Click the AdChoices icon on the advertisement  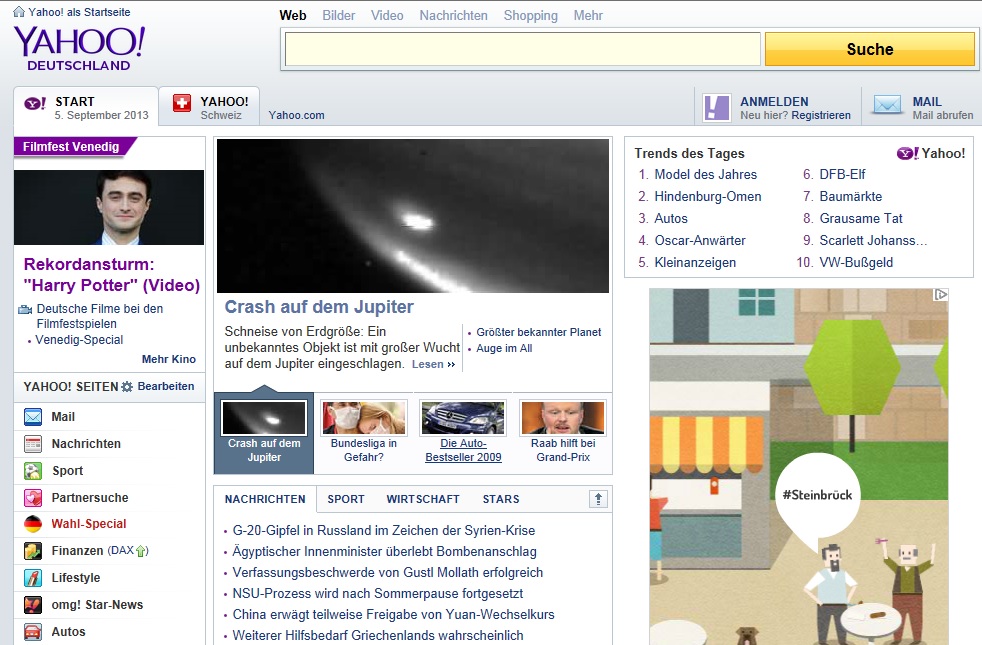point(941,294)
